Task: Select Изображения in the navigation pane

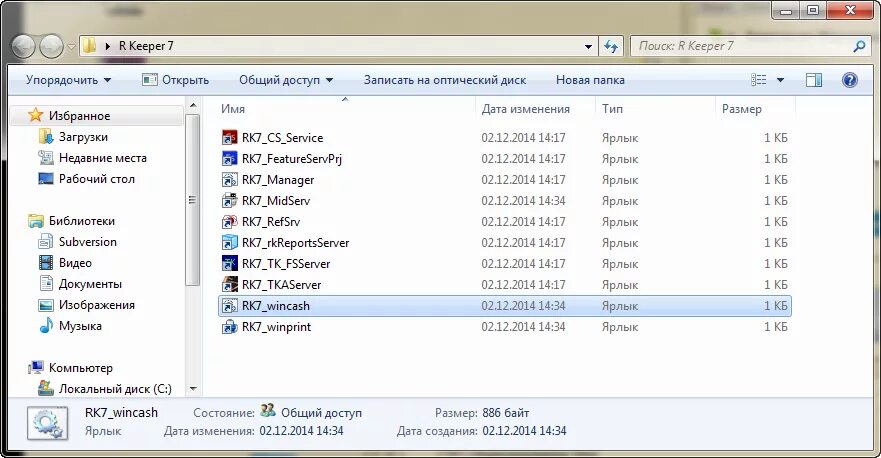Action: click(97, 305)
